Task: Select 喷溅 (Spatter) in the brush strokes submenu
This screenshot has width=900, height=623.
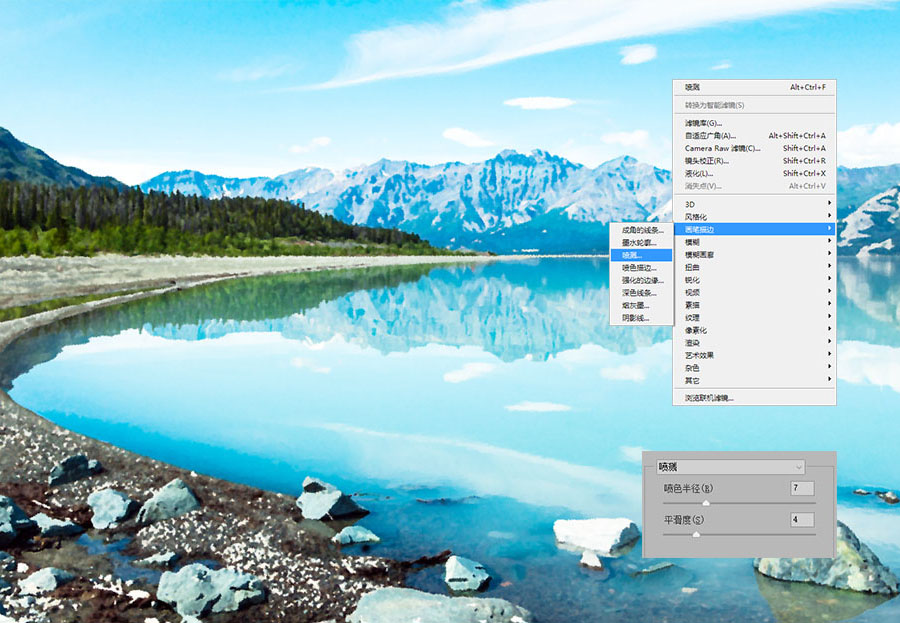Action: click(x=641, y=255)
